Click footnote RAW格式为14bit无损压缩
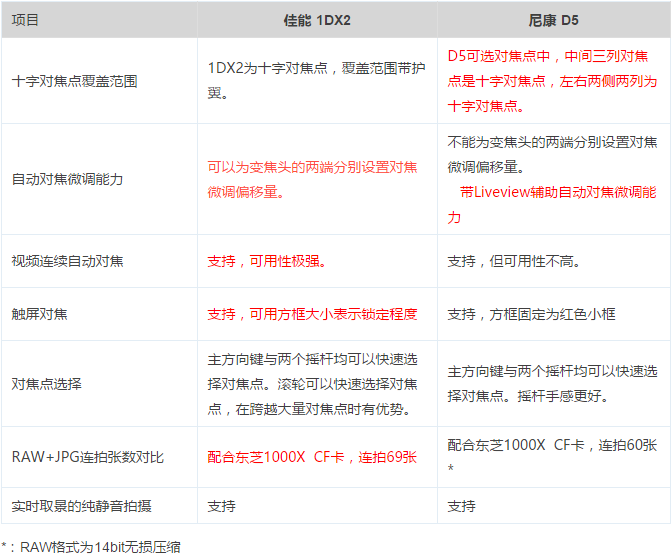This screenshot has width=672, height=557. click(100, 547)
